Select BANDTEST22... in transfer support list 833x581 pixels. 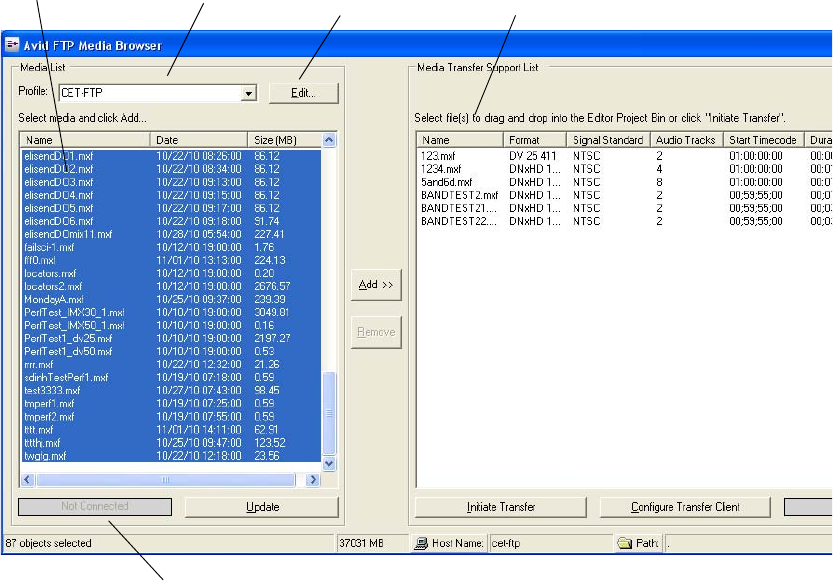(x=459, y=221)
